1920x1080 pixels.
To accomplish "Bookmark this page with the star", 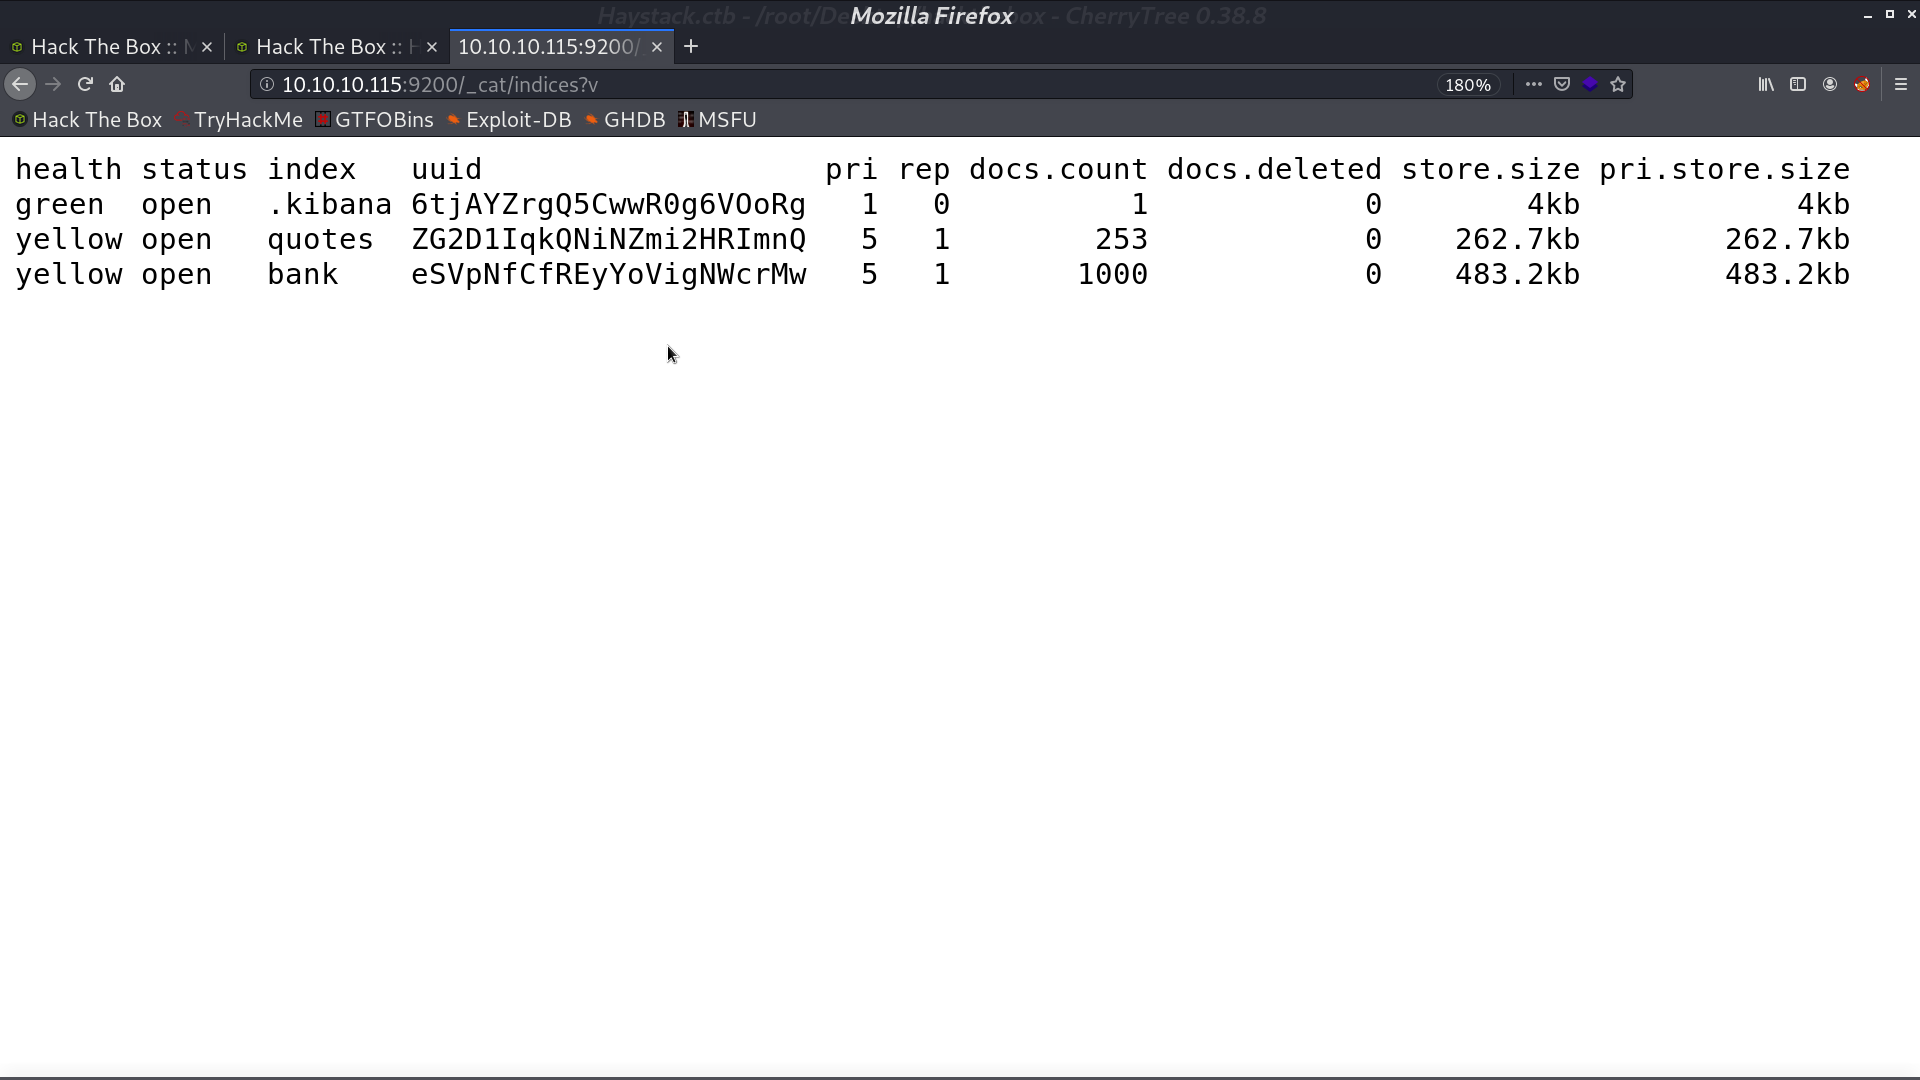I will pos(1618,85).
